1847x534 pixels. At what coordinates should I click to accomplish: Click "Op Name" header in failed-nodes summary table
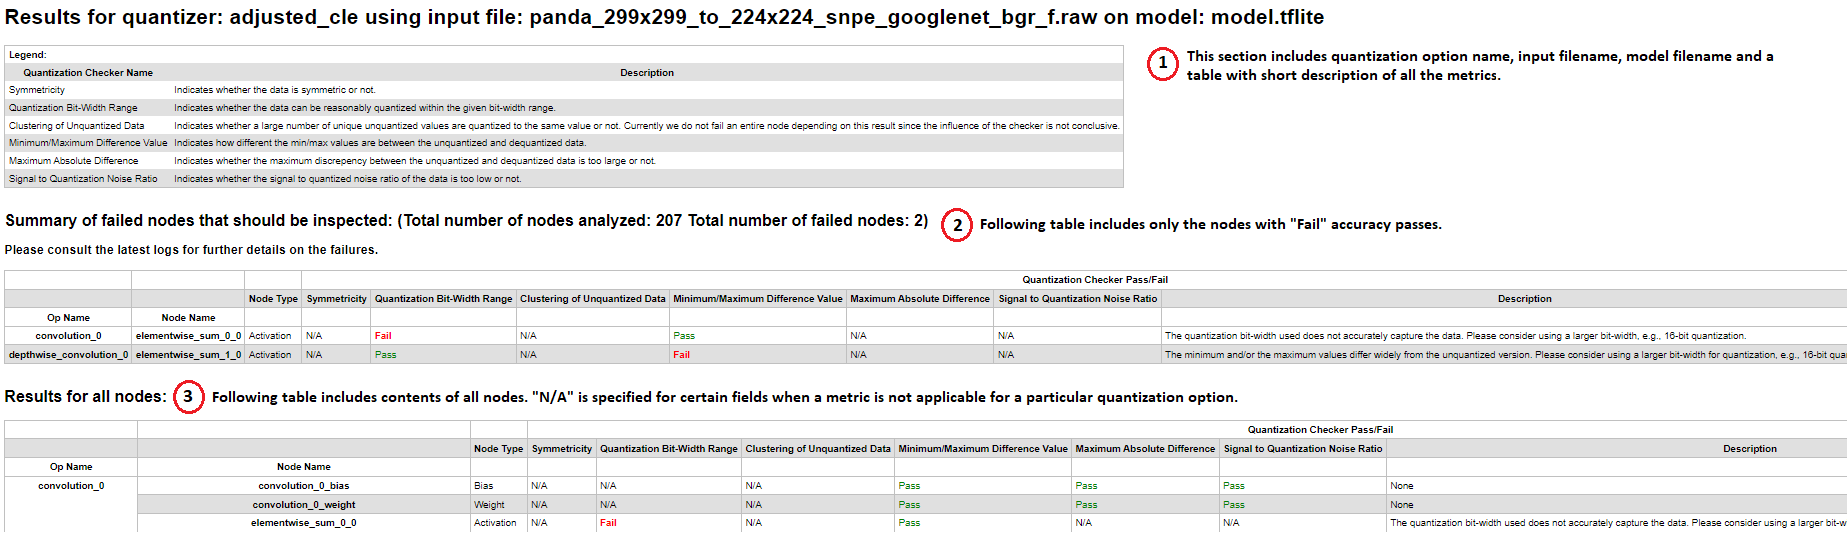(68, 318)
